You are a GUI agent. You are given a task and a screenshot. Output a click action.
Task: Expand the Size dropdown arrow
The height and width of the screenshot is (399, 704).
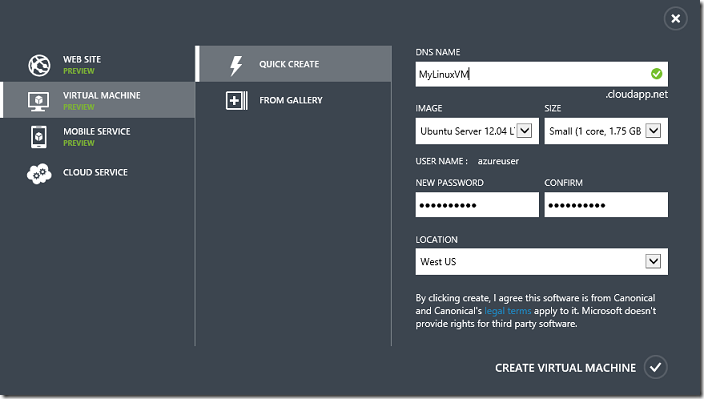653,131
